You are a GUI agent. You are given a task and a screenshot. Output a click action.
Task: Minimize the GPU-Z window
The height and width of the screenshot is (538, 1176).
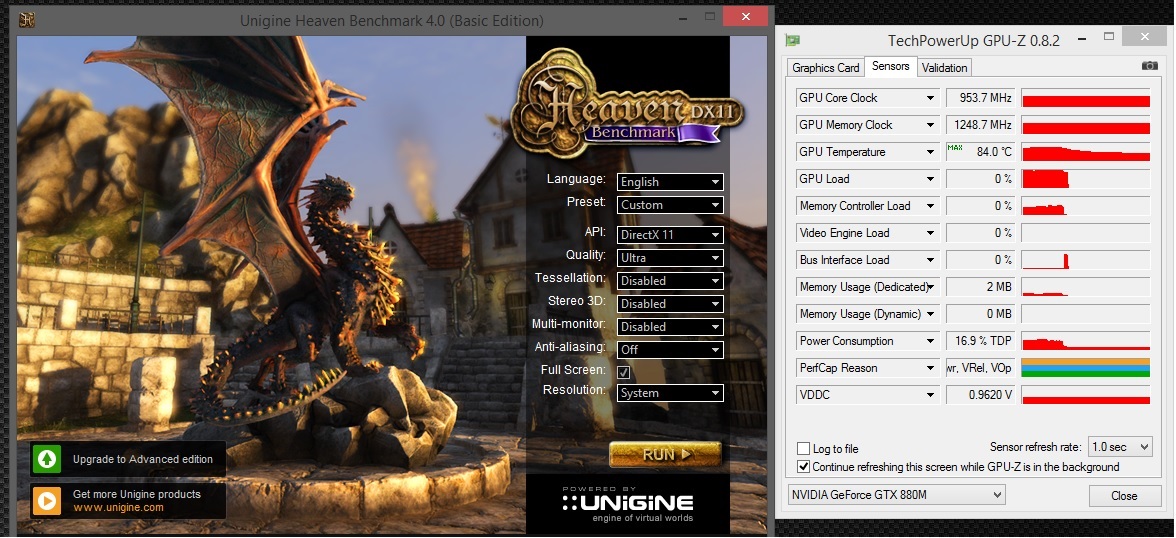[x=1081, y=38]
